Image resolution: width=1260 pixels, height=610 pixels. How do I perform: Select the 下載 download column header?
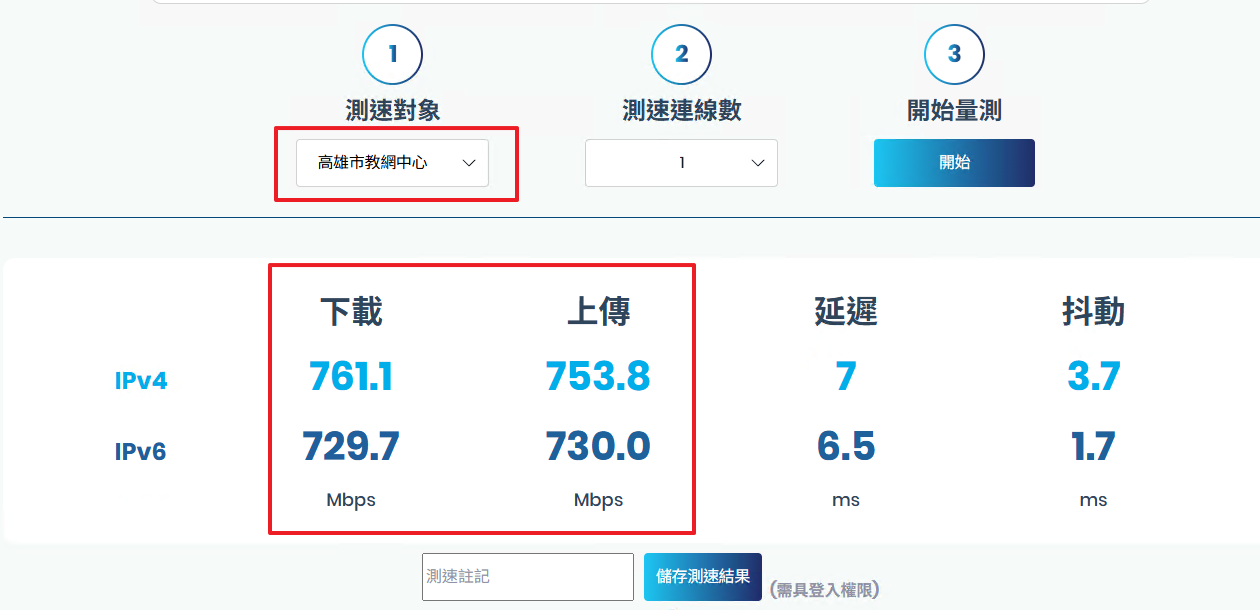click(x=350, y=311)
